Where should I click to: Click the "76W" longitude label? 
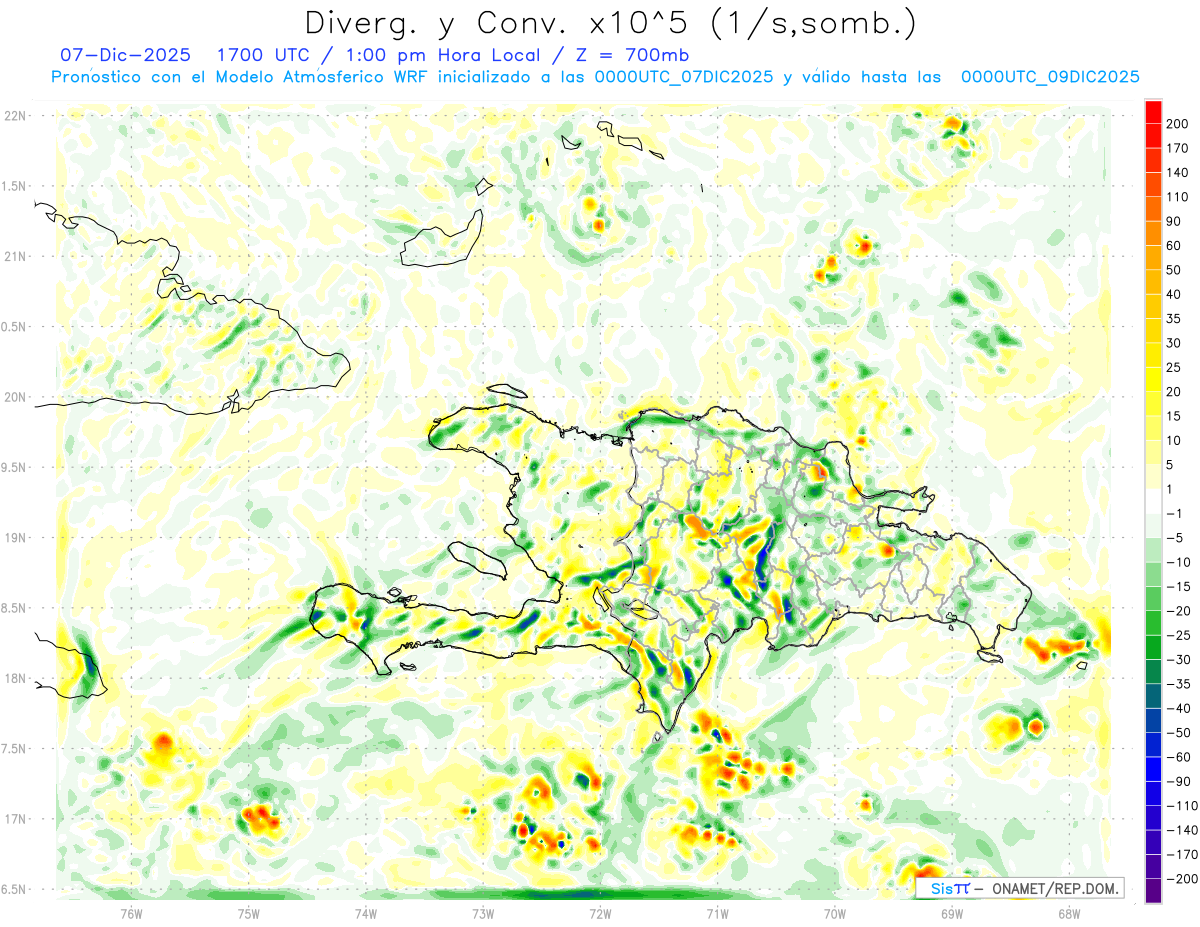131,913
